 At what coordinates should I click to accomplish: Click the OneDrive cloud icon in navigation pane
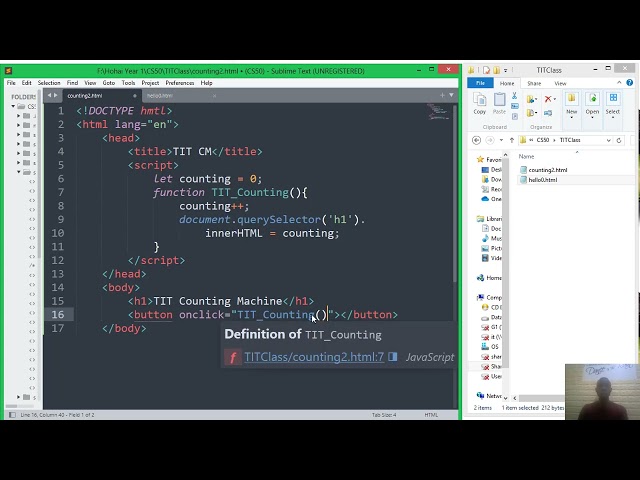coord(485,199)
